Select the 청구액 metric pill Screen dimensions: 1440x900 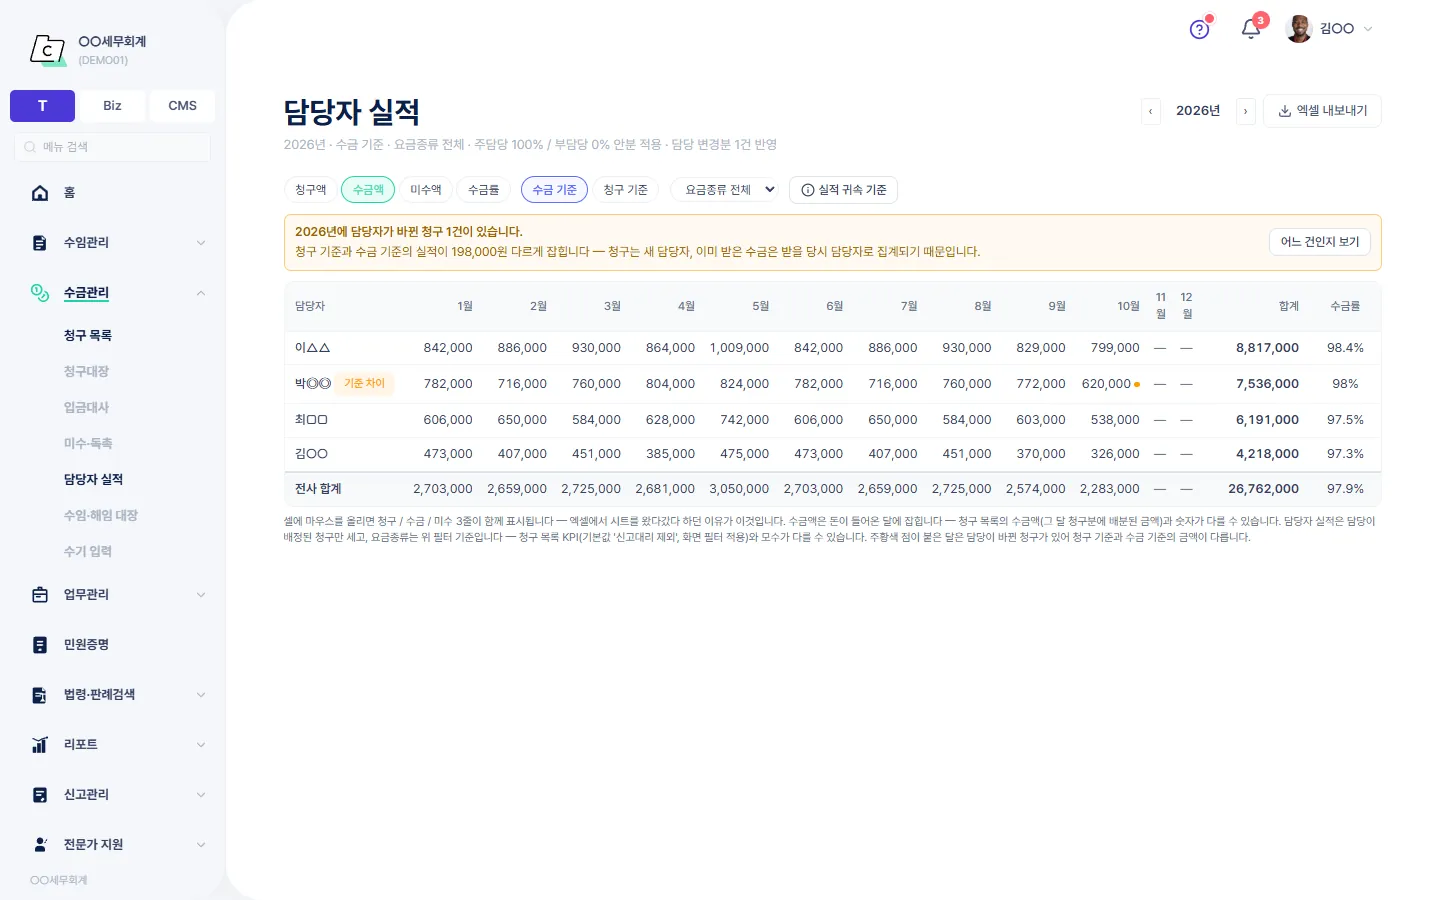click(311, 190)
